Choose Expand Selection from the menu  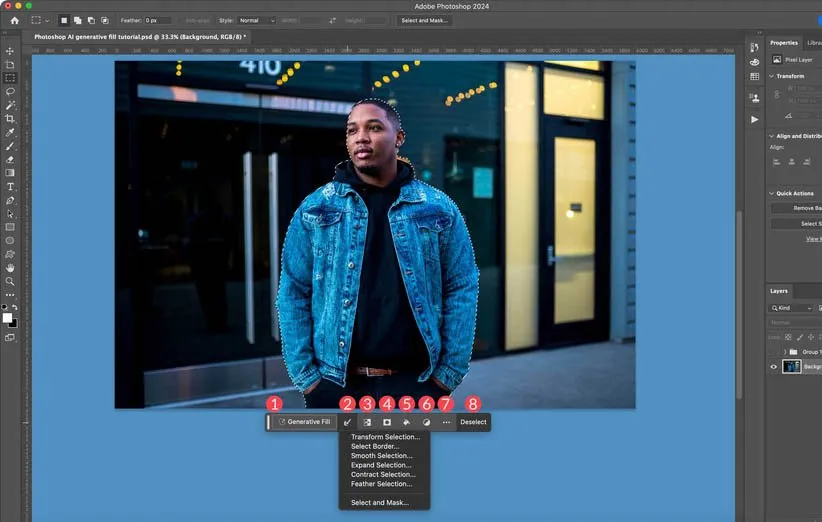click(381, 465)
